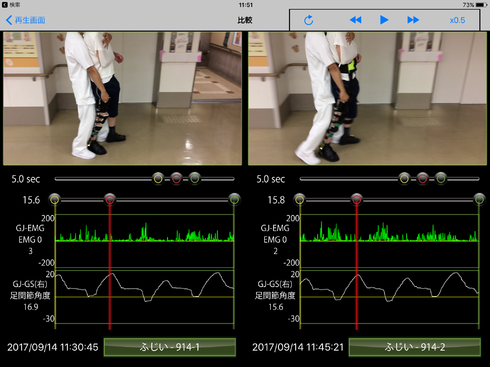Tap the reload circular arrow icon
This screenshot has width=490, height=367.
click(x=308, y=20)
